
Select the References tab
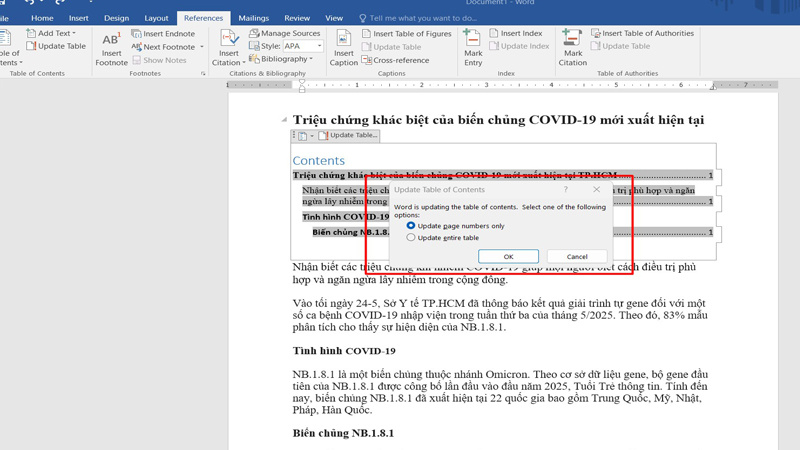click(x=204, y=18)
